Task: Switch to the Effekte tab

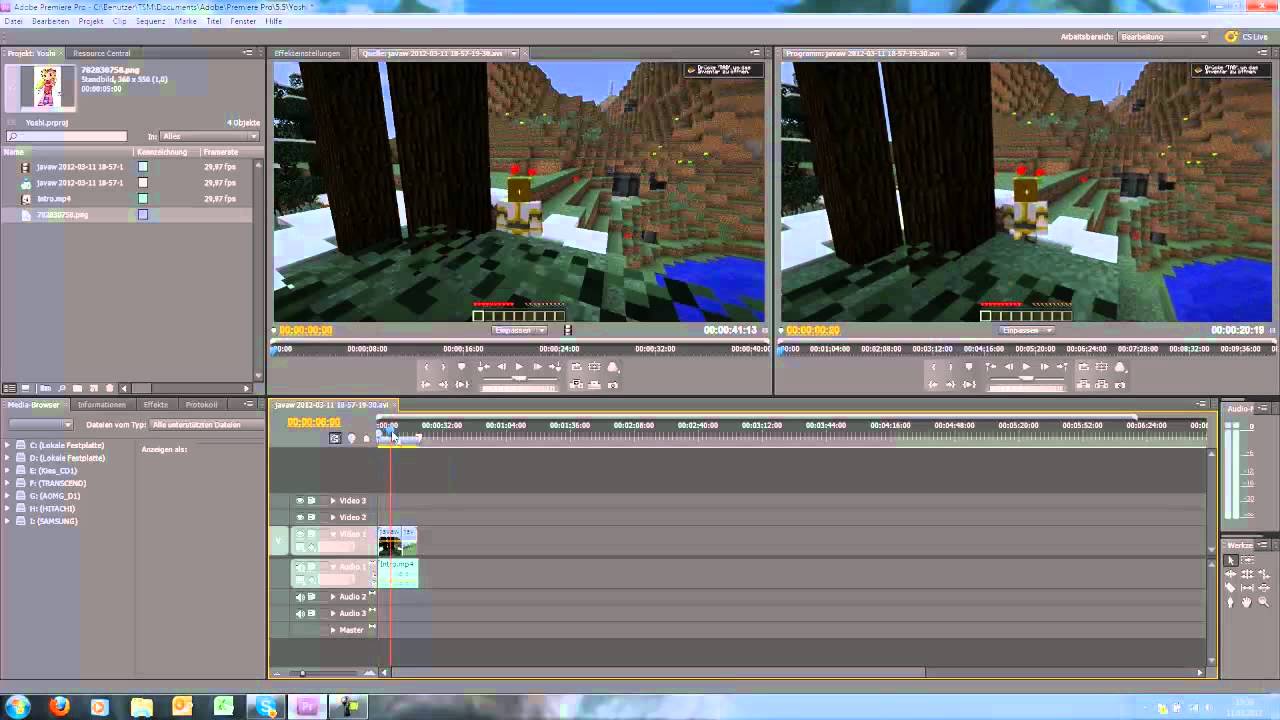Action: pyautogui.click(x=155, y=405)
